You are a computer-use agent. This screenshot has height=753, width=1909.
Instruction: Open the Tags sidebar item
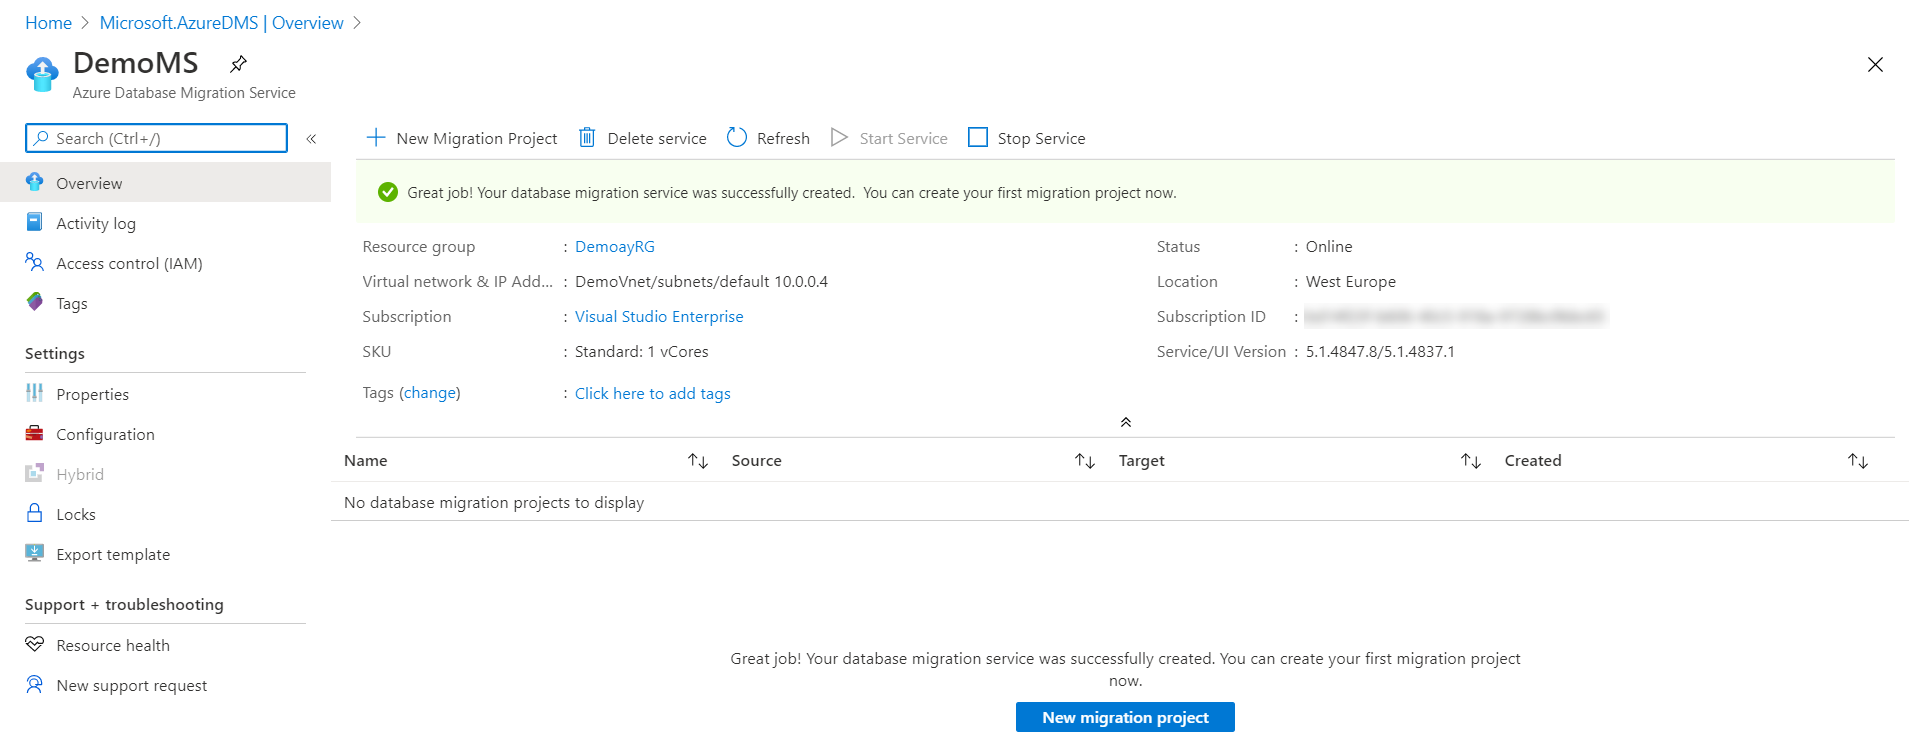pyautogui.click(x=71, y=304)
